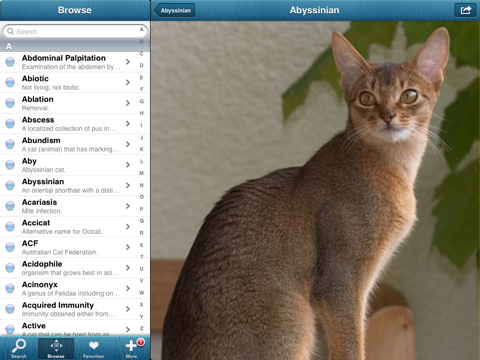
Task: Tap the share icon in top bar
Action: [x=465, y=10]
